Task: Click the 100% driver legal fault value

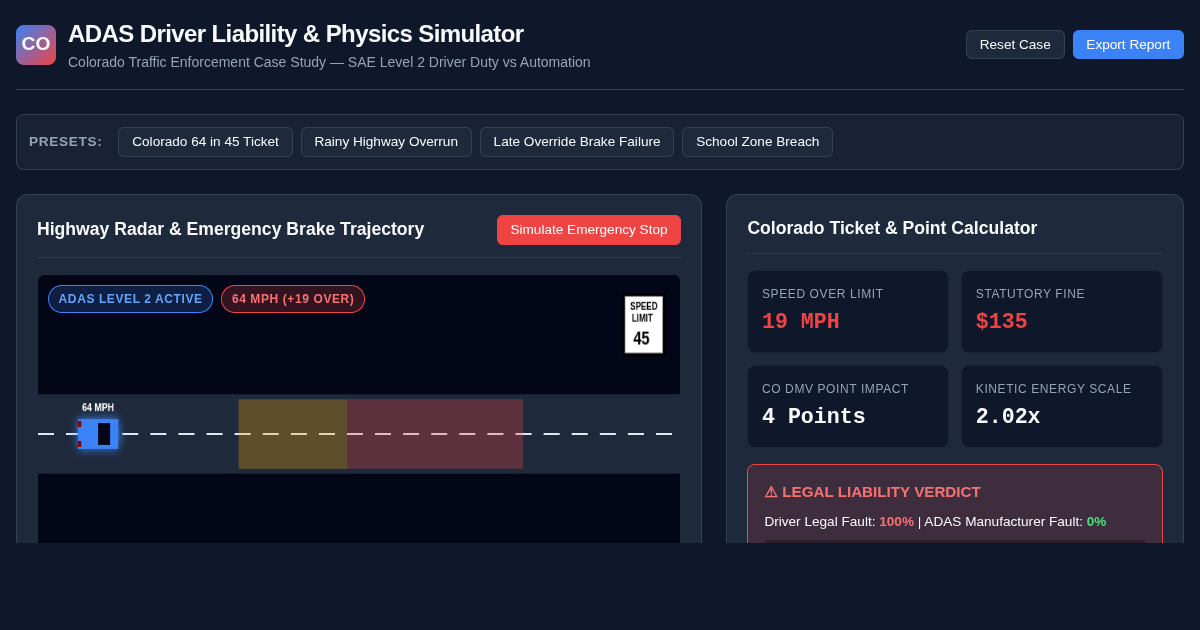Action: pyautogui.click(x=897, y=522)
